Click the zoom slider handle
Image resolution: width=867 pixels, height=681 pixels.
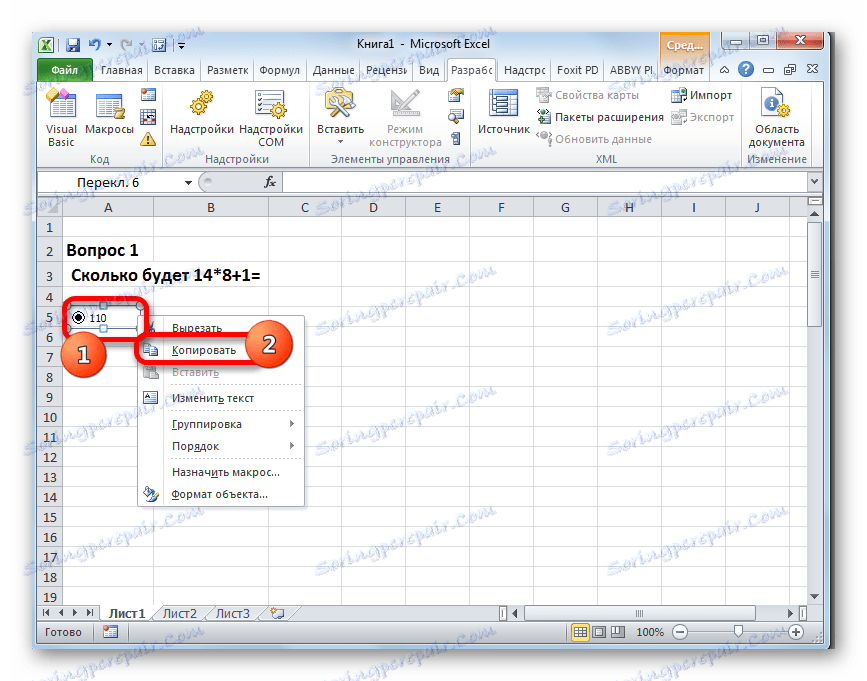738,631
